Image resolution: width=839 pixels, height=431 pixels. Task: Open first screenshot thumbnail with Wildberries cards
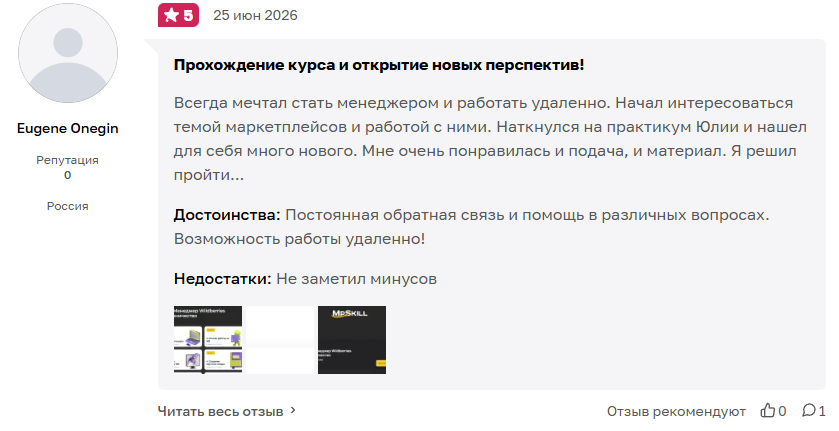point(208,340)
